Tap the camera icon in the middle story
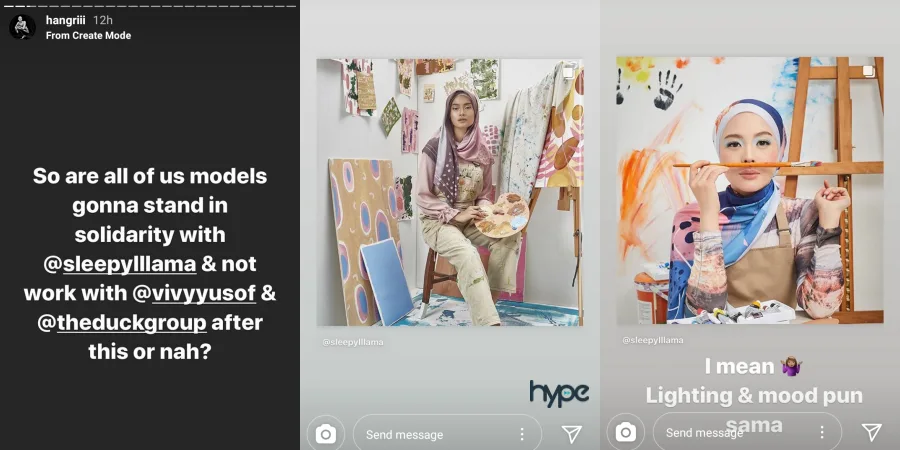This screenshot has width=900, height=450. pyautogui.click(x=326, y=433)
